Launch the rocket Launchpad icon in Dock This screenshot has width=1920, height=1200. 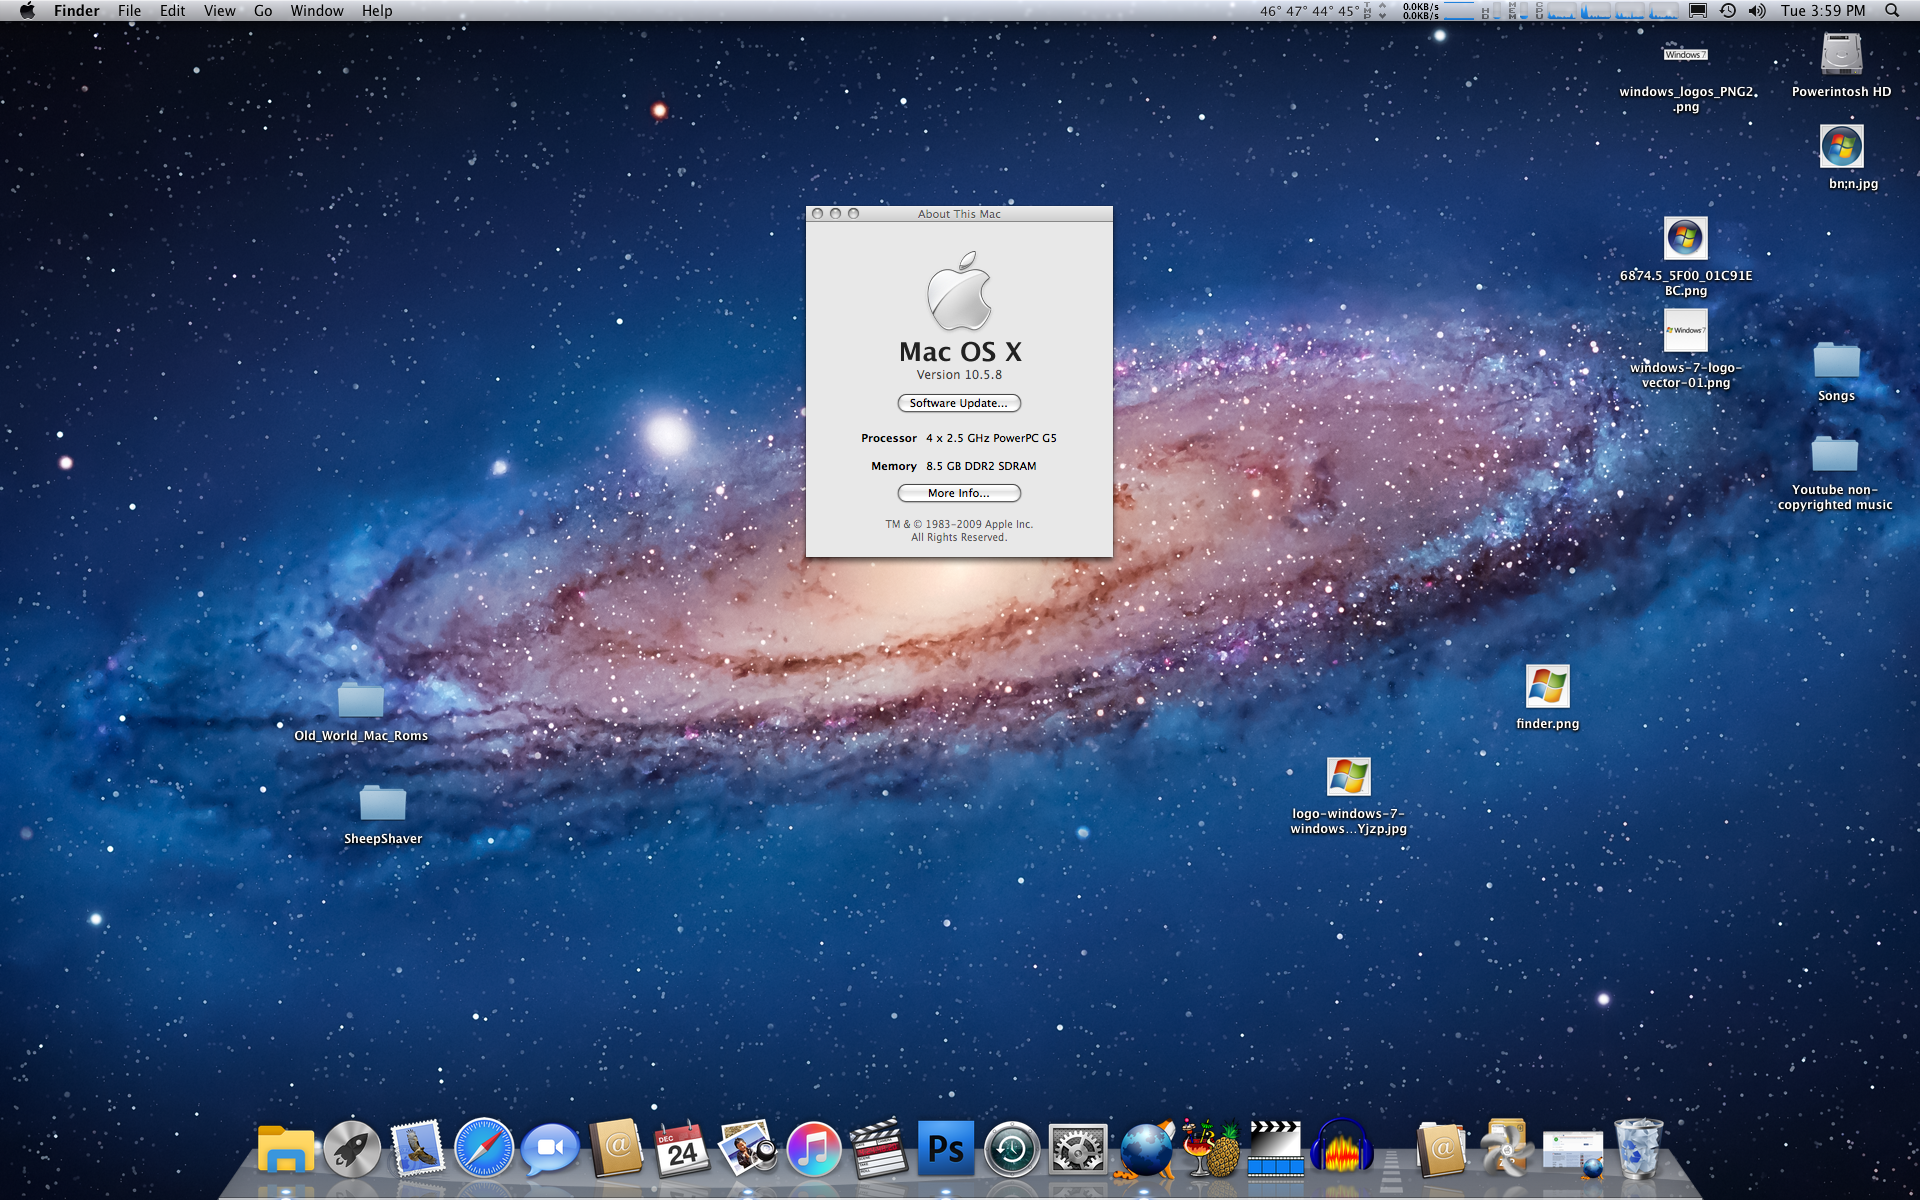click(x=352, y=1149)
